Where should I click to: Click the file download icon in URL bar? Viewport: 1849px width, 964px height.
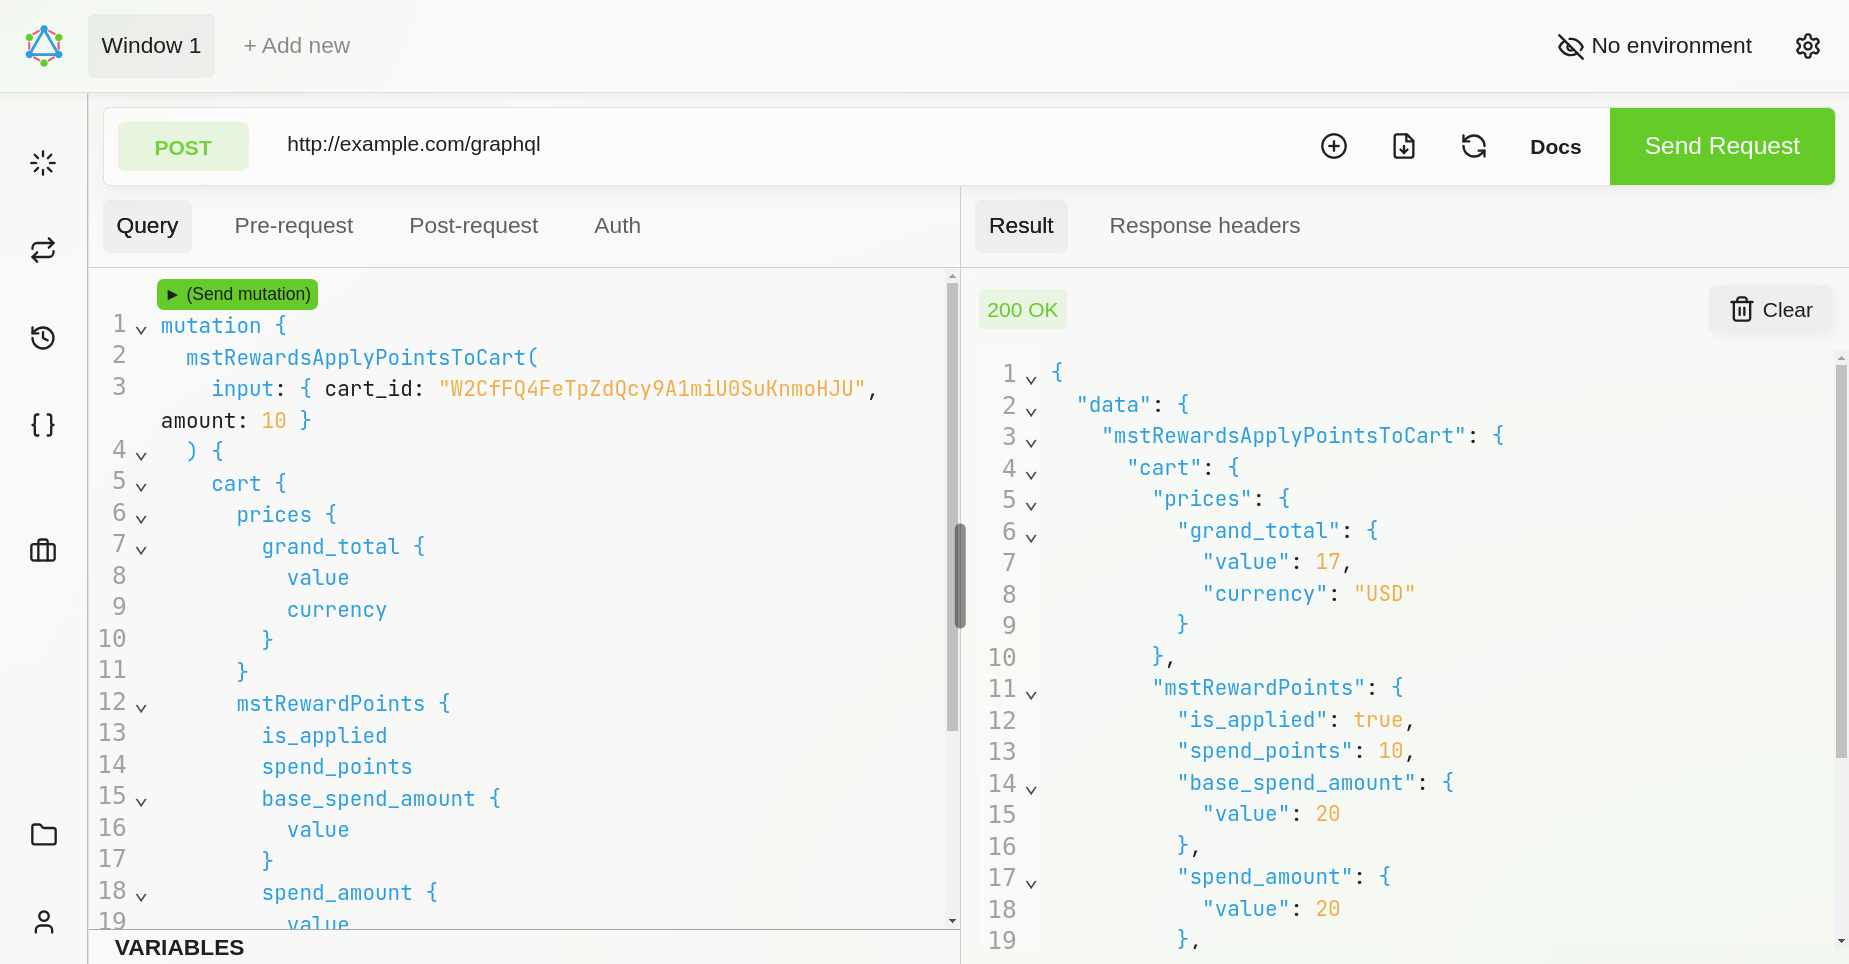click(x=1404, y=146)
